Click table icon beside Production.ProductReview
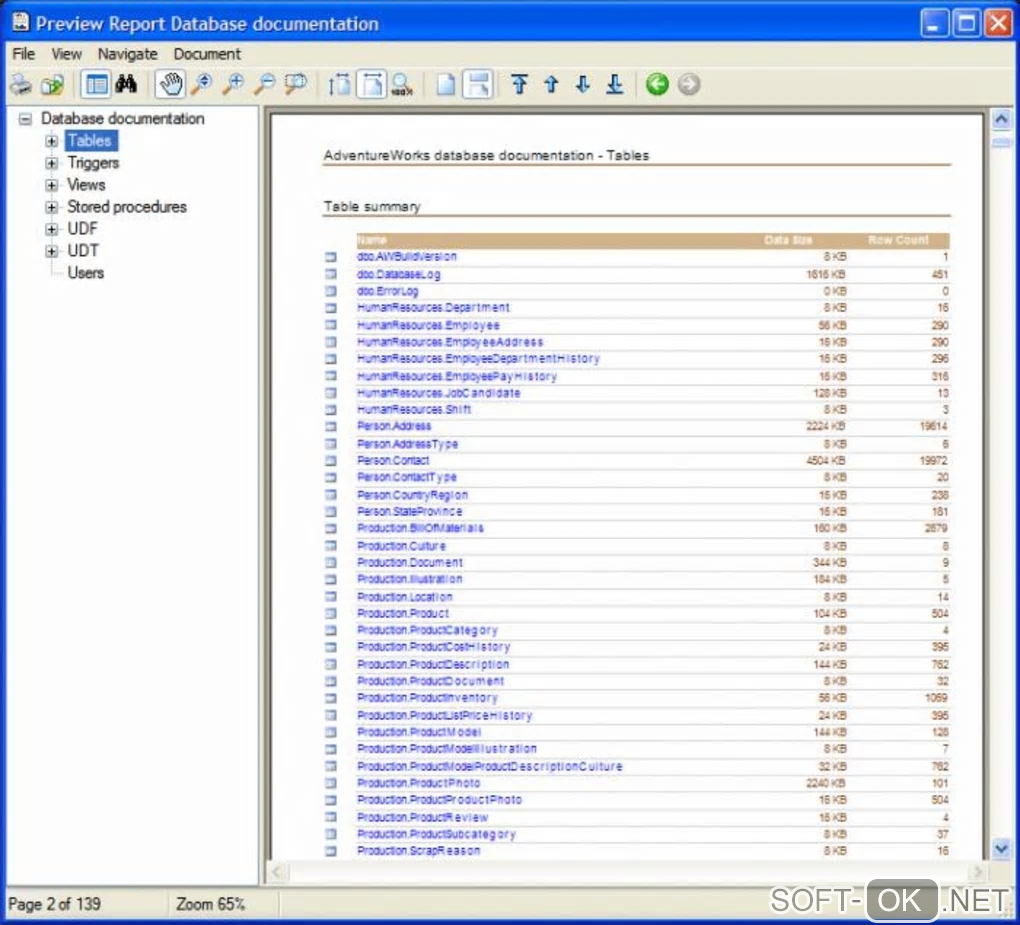 [x=331, y=817]
